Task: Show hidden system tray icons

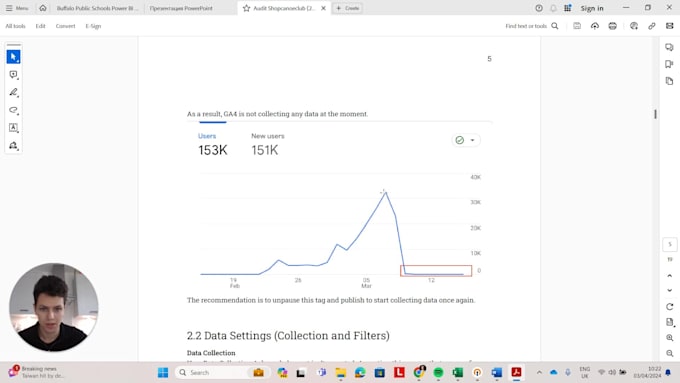Action: click(x=539, y=373)
